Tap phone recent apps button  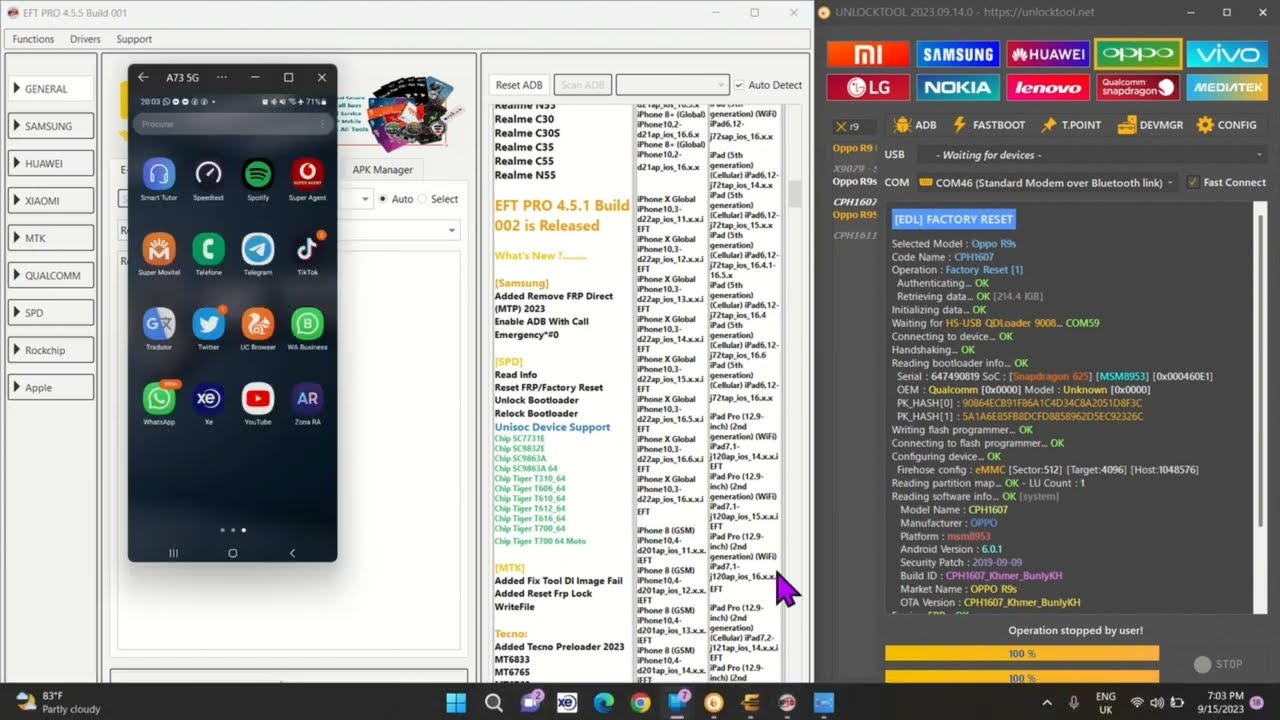(173, 552)
